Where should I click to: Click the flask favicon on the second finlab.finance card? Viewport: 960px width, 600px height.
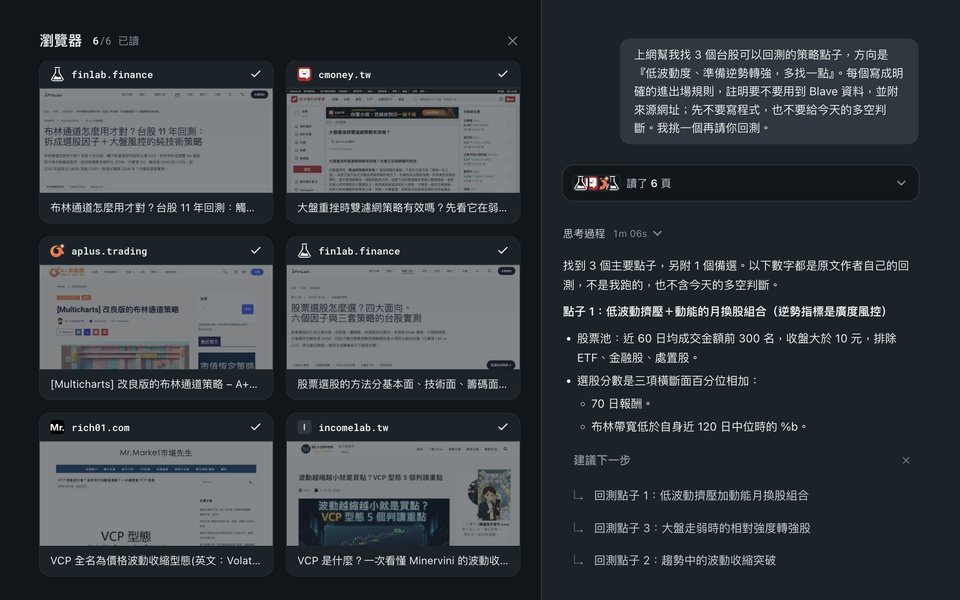[304, 251]
